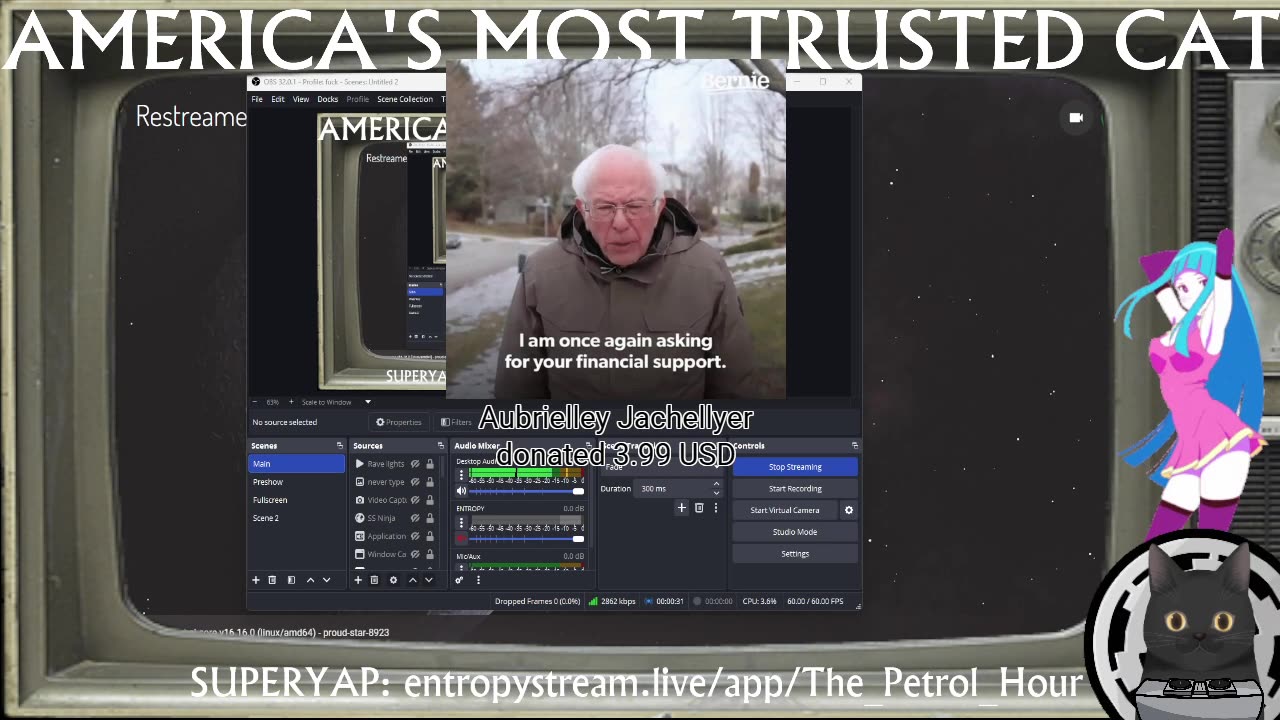Select Scene 2 in scene list

[x=296, y=518]
